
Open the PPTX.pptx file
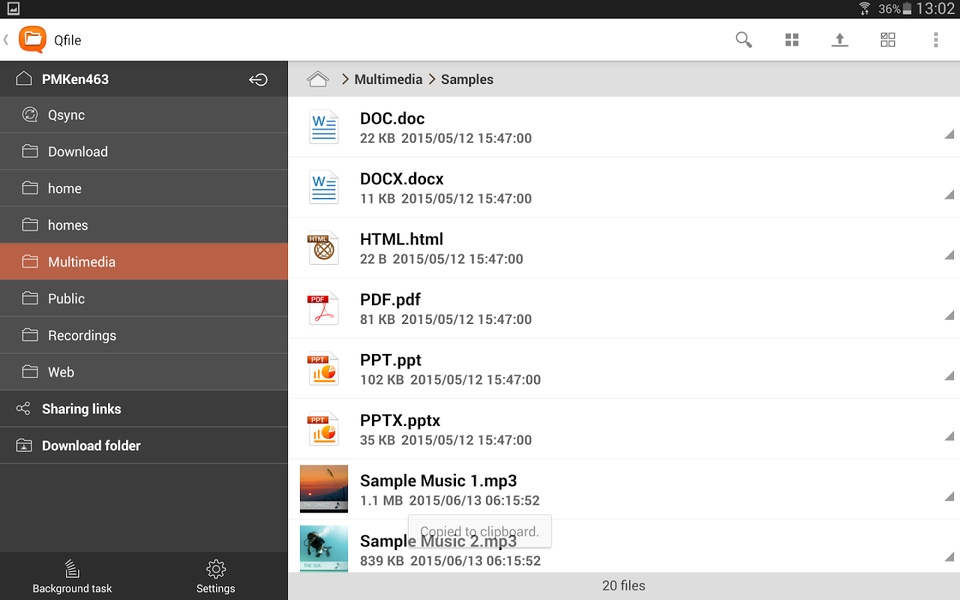(x=624, y=429)
